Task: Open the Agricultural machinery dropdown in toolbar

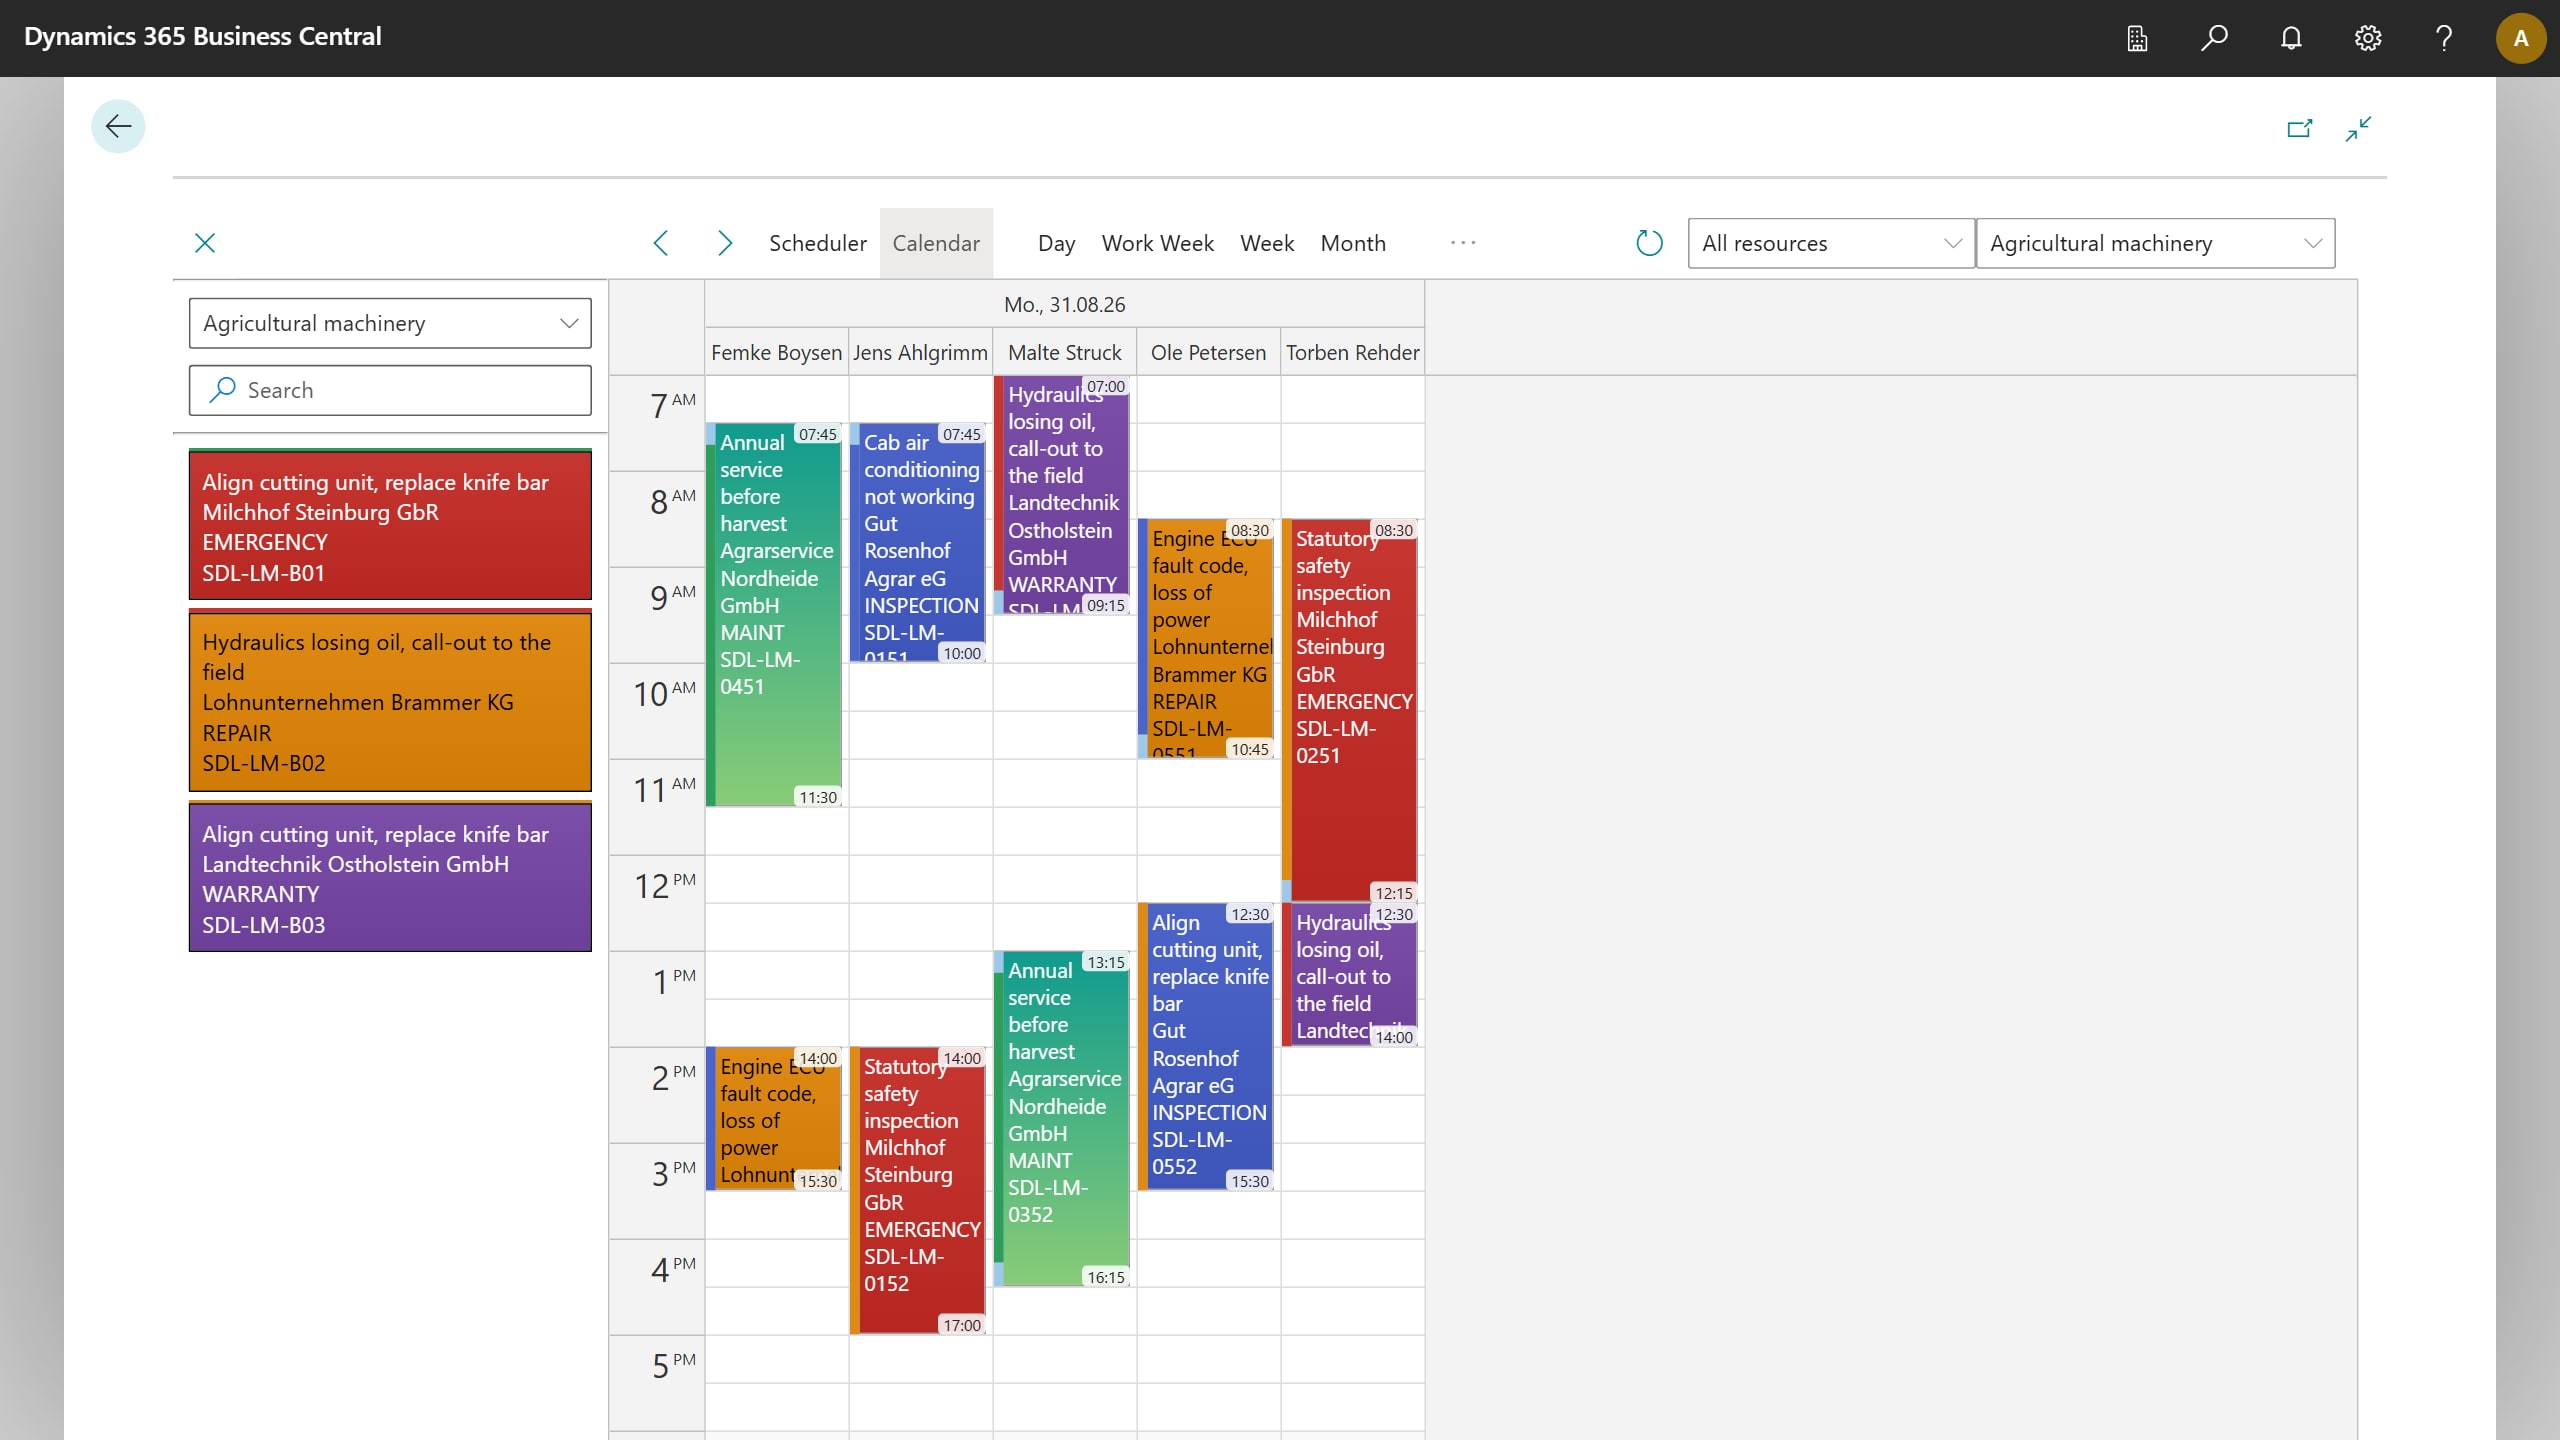Action: click(2155, 243)
